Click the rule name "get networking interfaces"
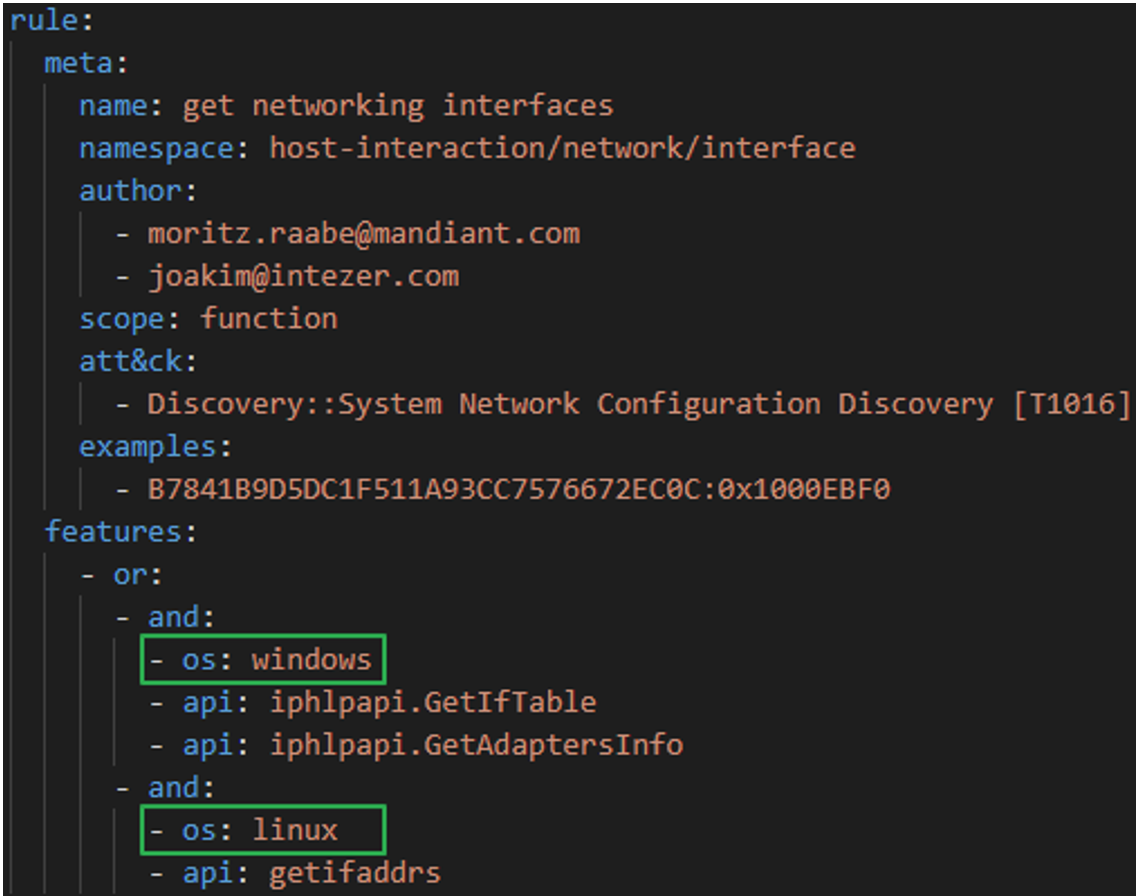Viewport: 1136px width, 896px height. pos(397,105)
